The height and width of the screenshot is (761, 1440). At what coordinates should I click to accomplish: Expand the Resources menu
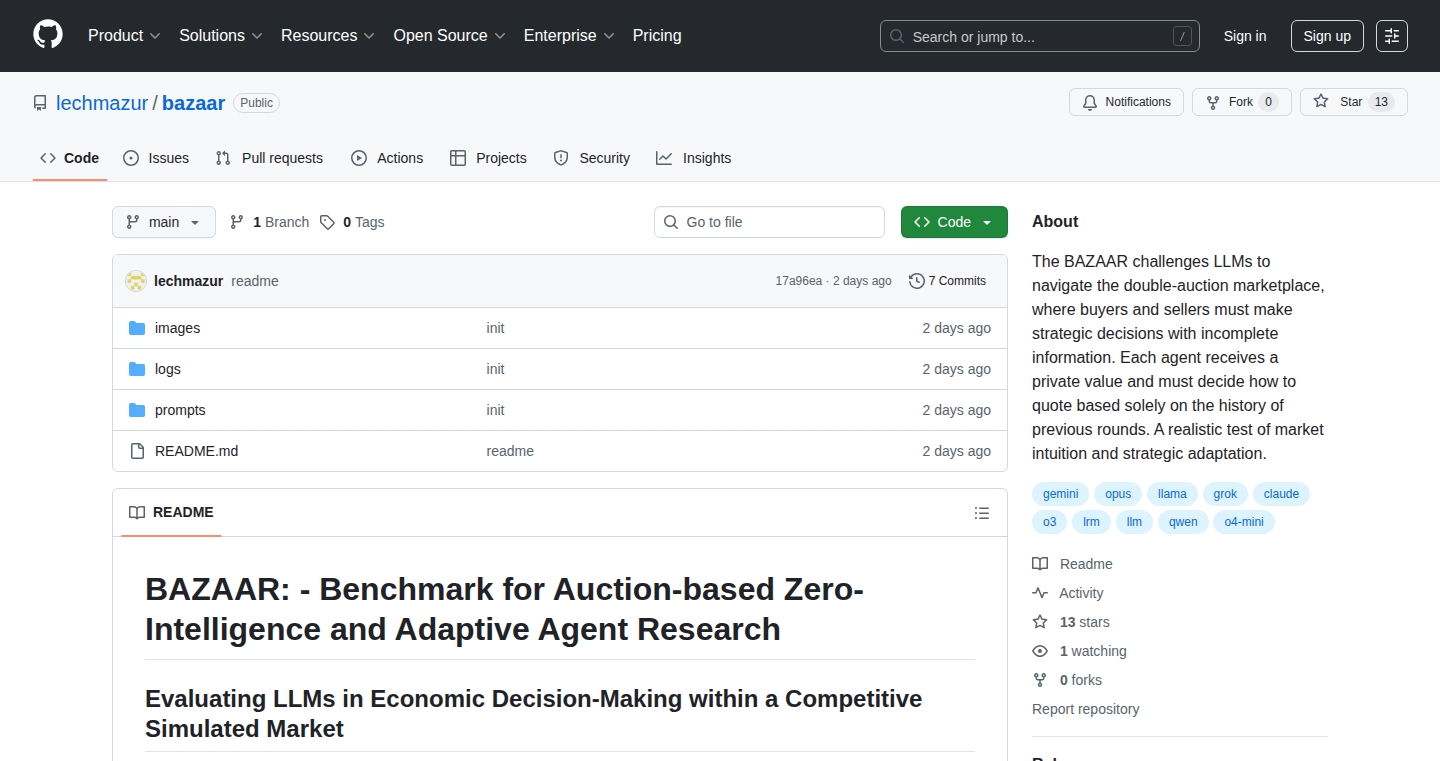tap(328, 35)
